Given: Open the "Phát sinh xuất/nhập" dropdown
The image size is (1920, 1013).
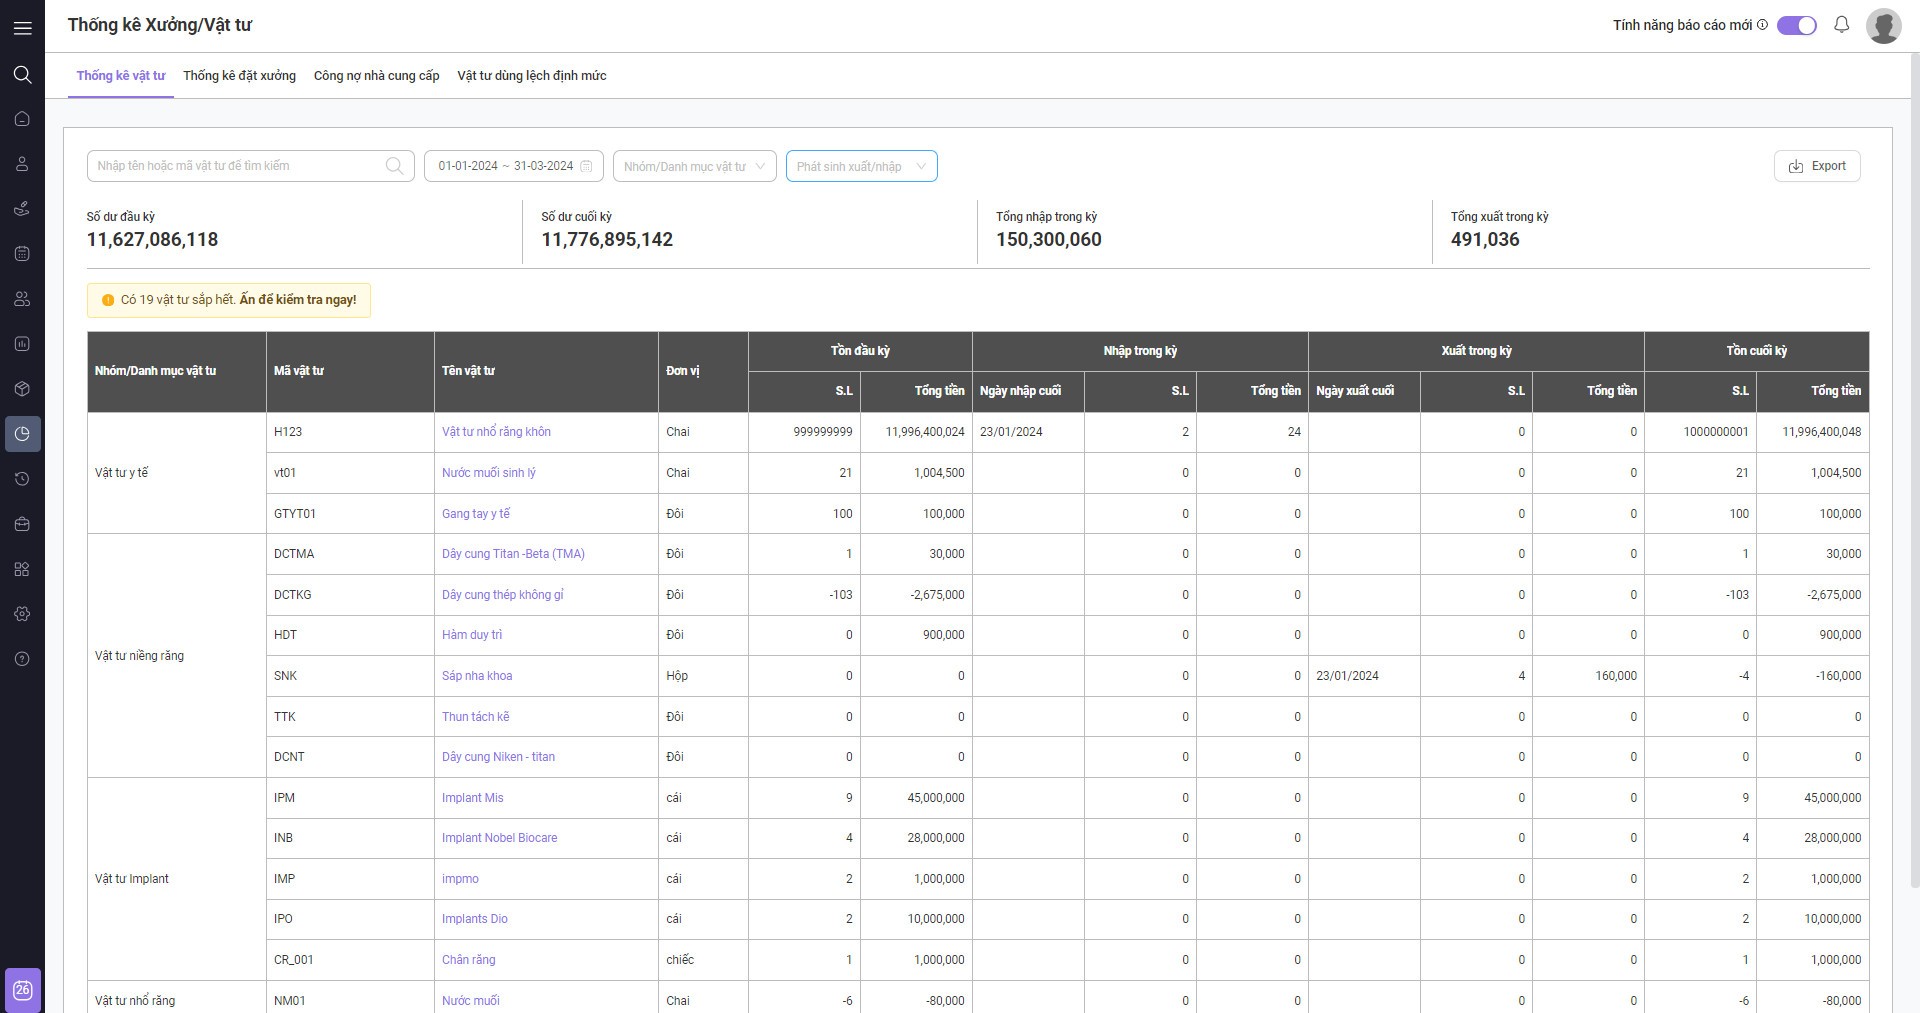Looking at the screenshot, I should click(861, 166).
